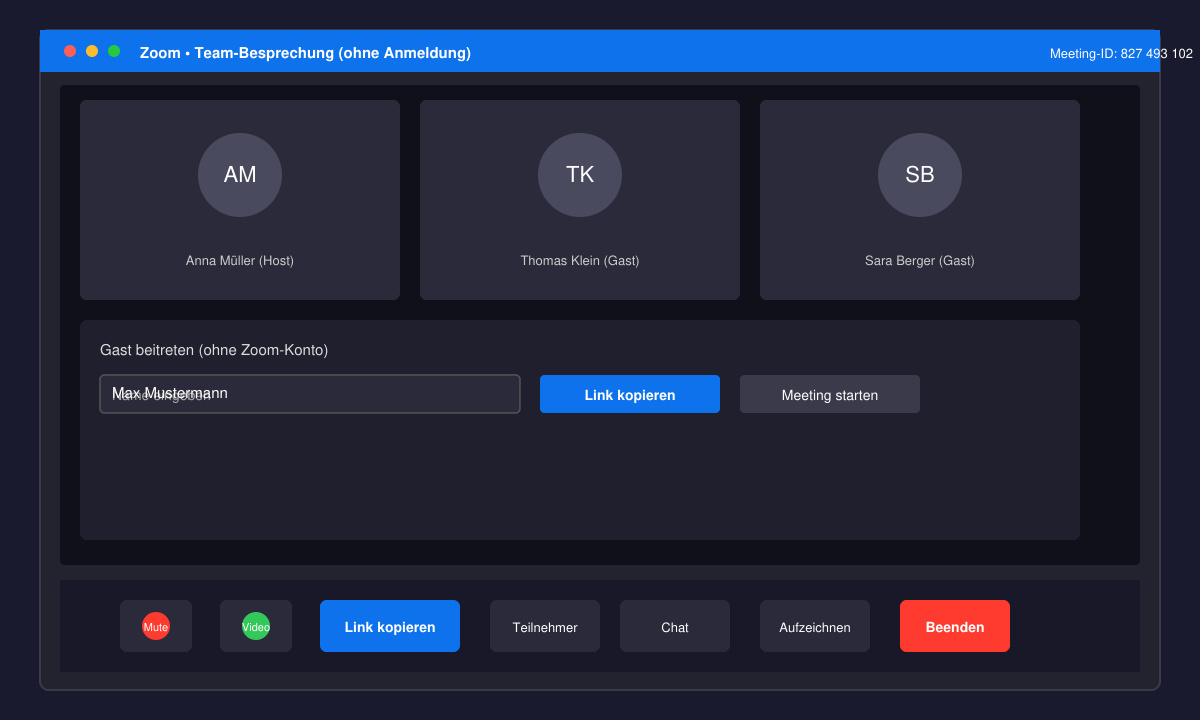This screenshot has height=720, width=1200.
Task: Click the Anna Müller (Host) name label
Action: pyautogui.click(x=240, y=261)
